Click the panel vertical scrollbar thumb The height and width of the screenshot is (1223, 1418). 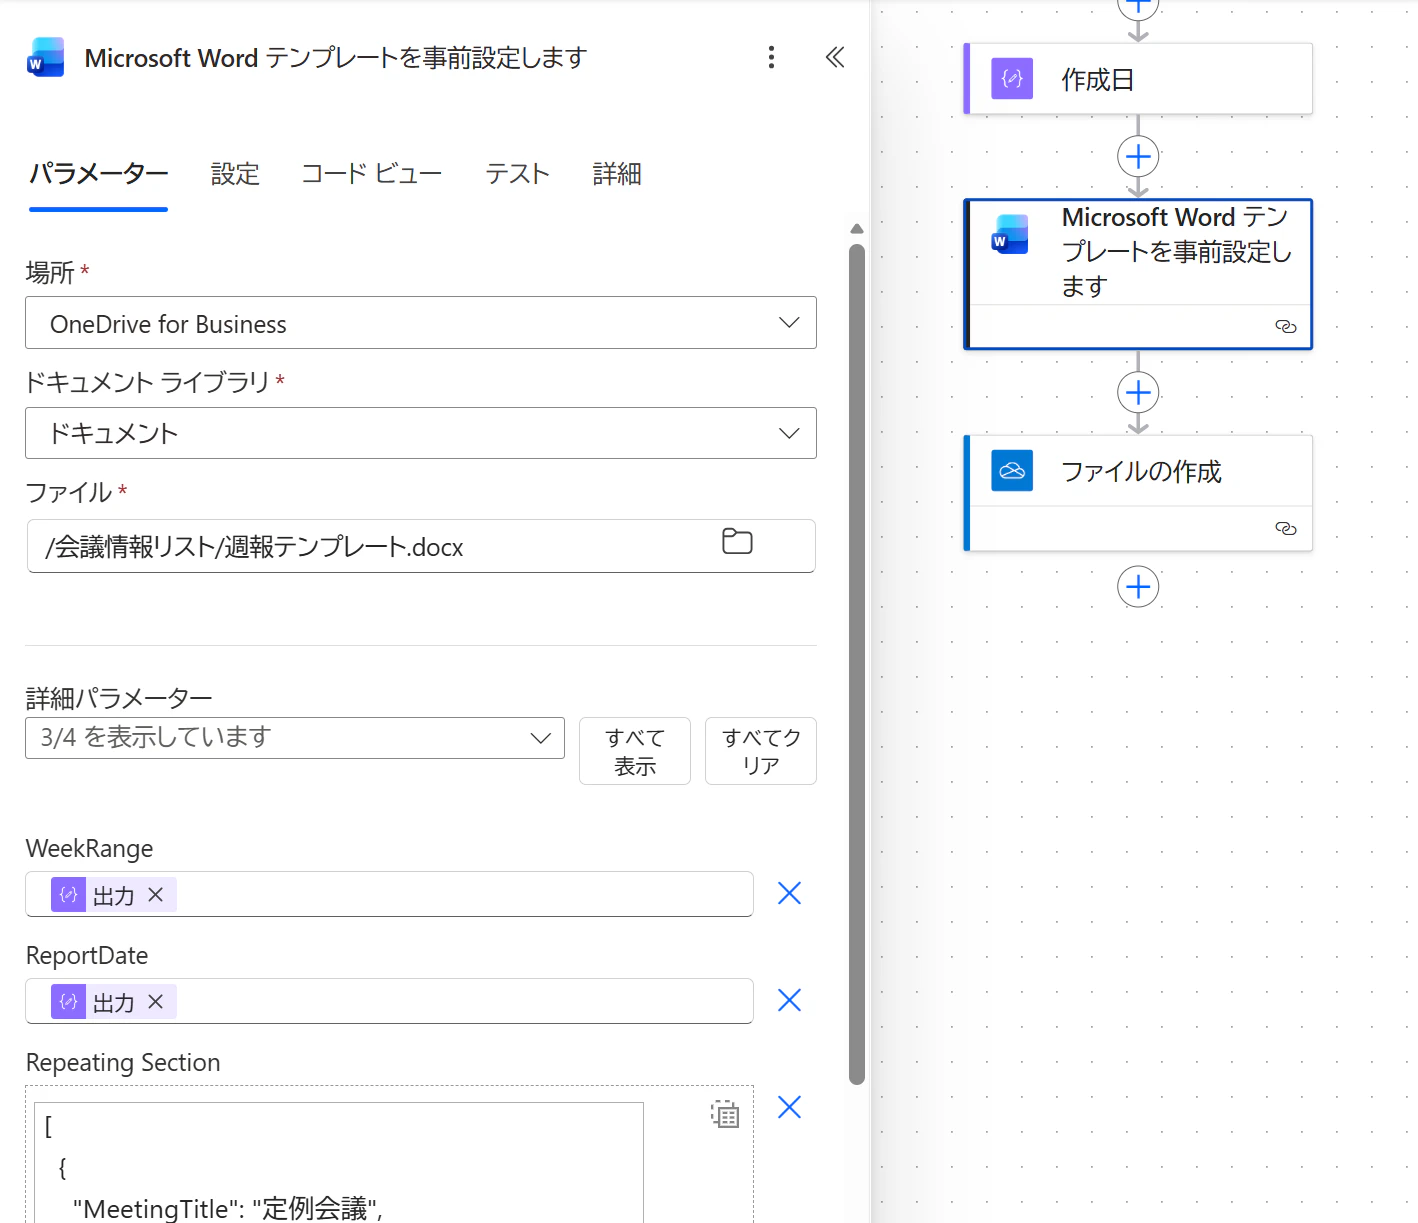pyautogui.click(x=857, y=664)
